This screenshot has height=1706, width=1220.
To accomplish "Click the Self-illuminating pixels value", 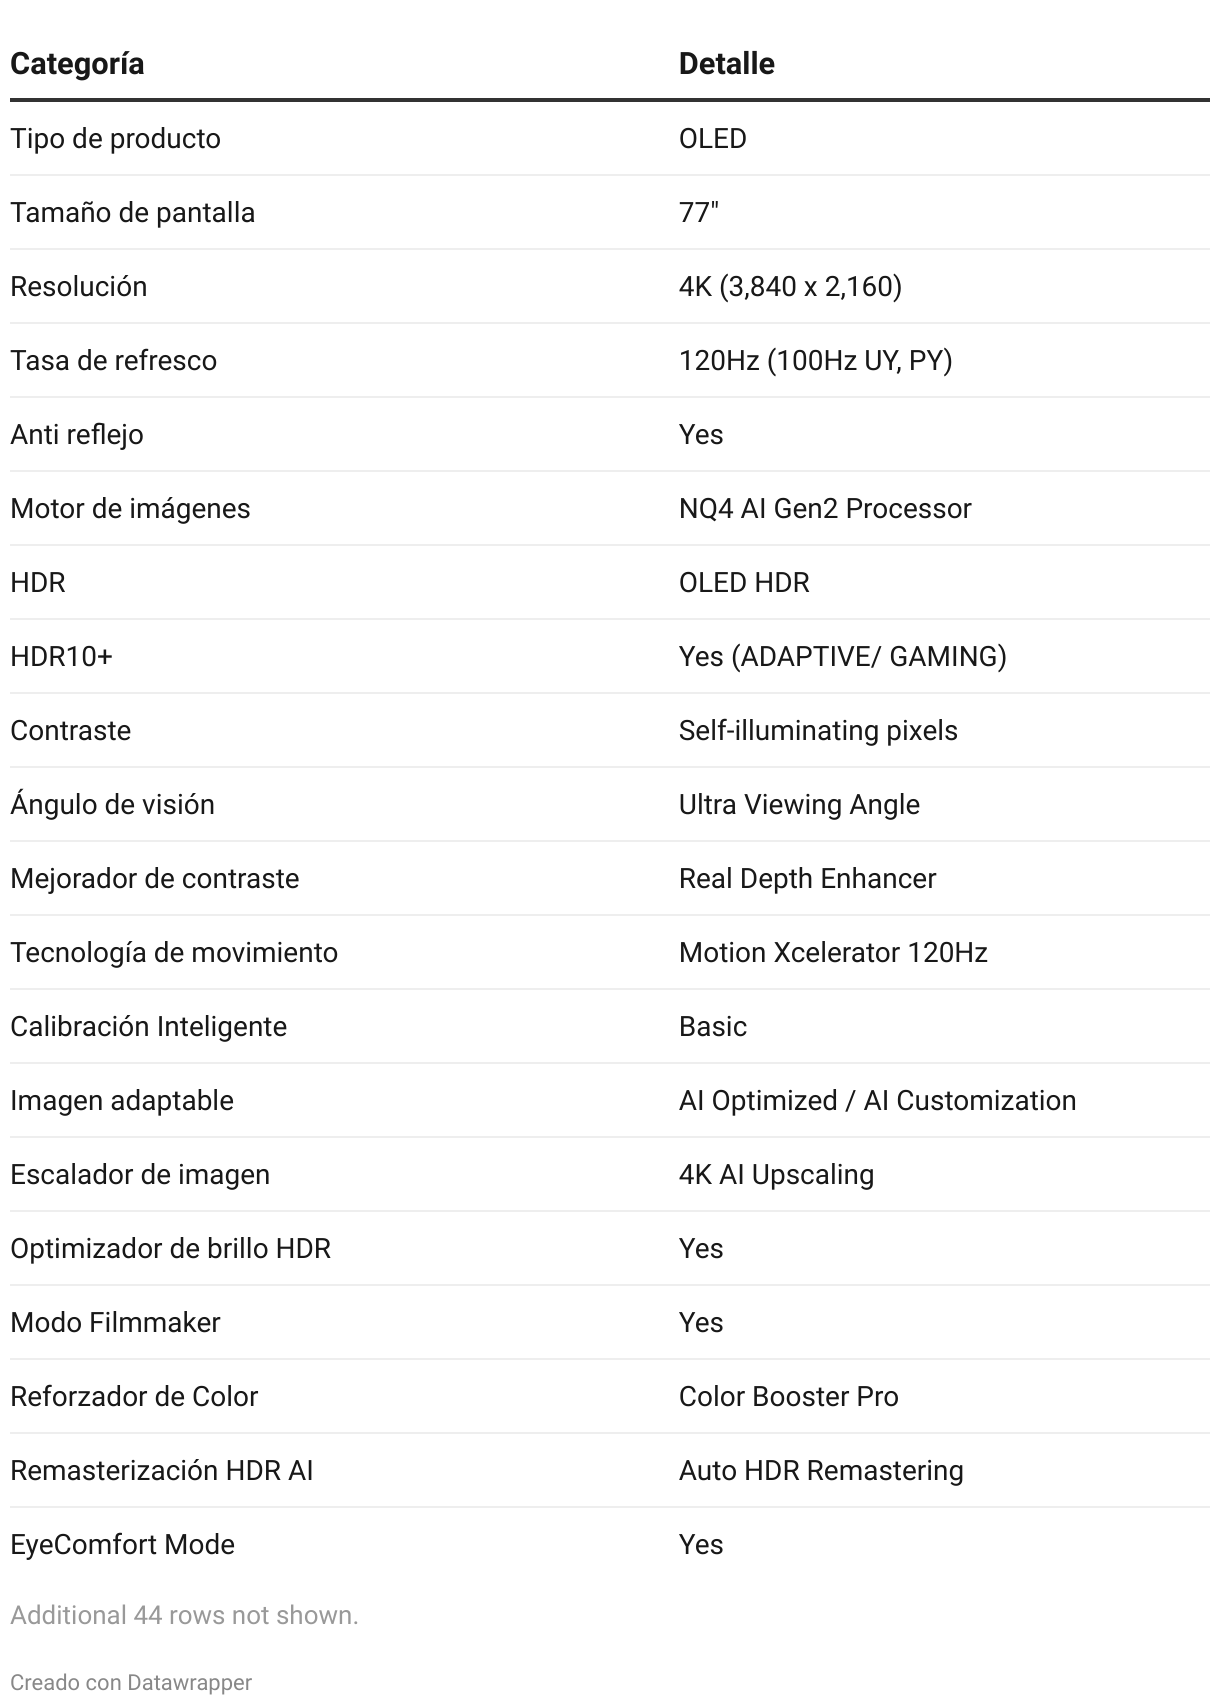I will [x=817, y=730].
